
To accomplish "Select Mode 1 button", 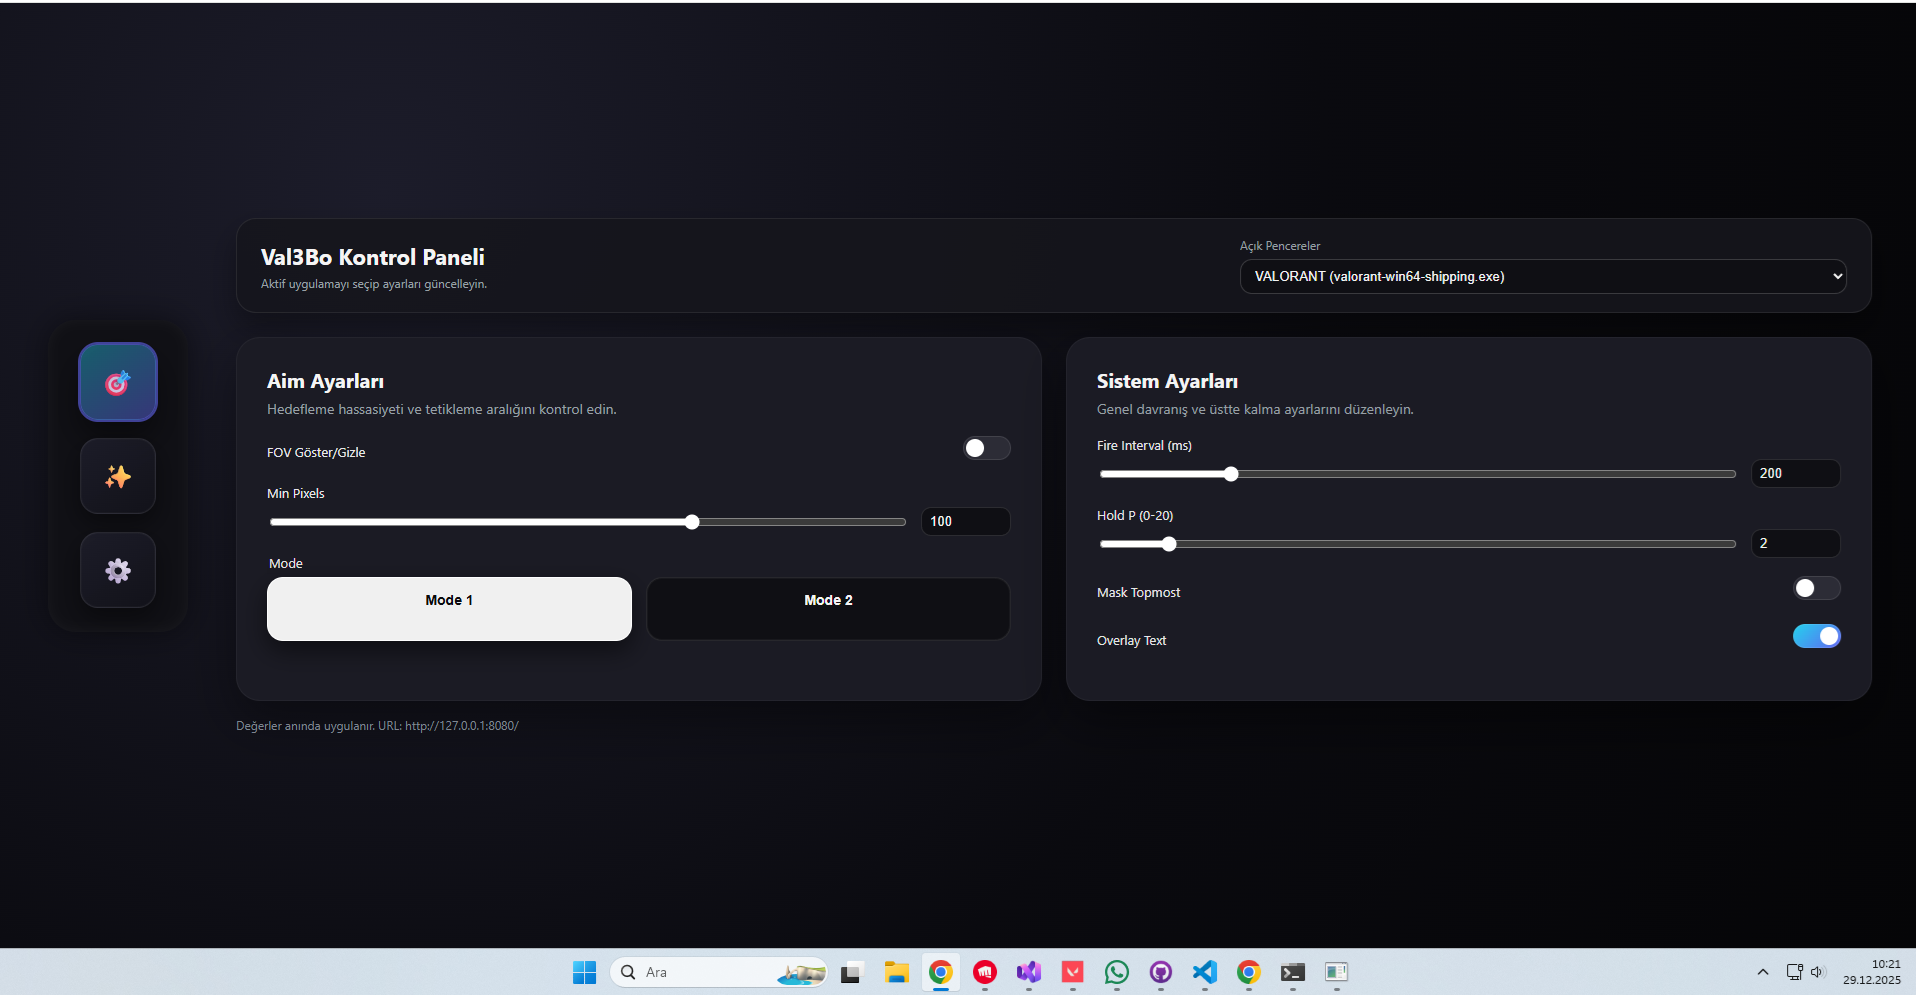I will coord(449,608).
